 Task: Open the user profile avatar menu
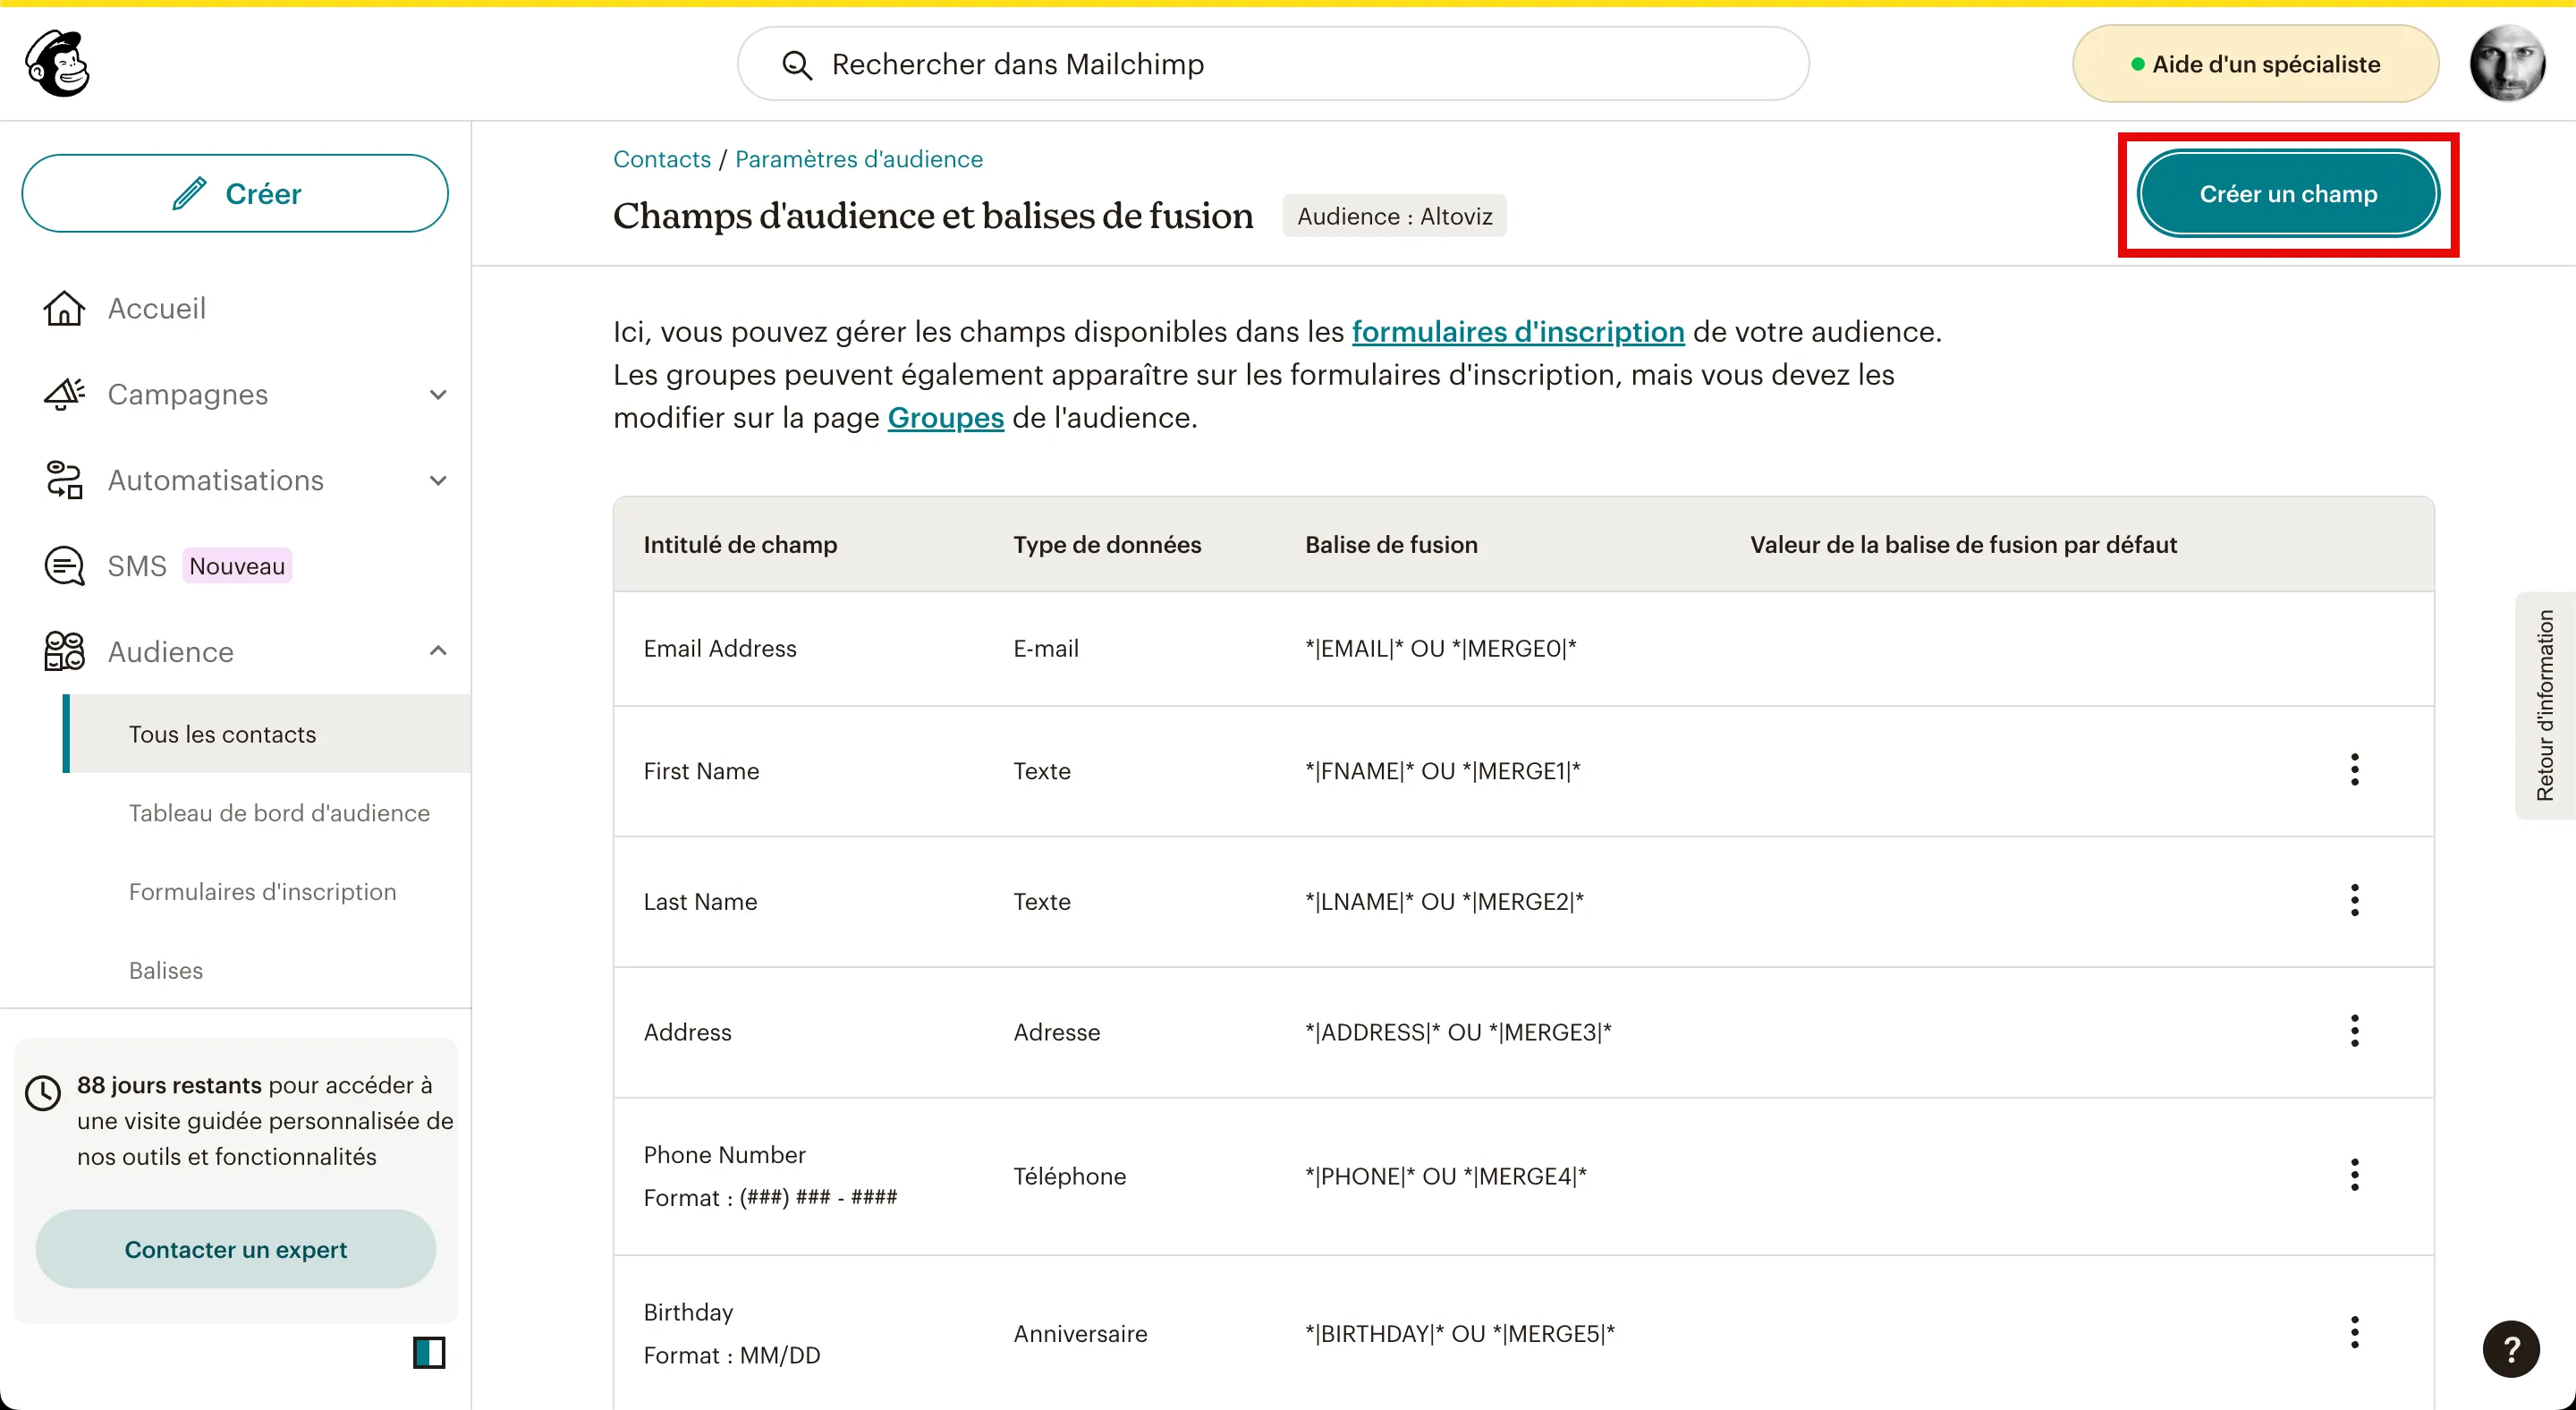pyautogui.click(x=2507, y=64)
